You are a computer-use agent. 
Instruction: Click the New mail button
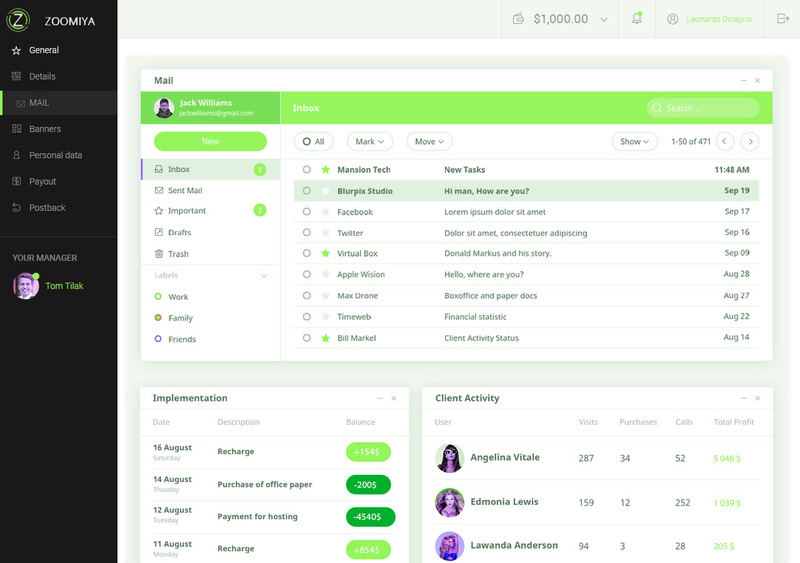pyautogui.click(x=210, y=141)
